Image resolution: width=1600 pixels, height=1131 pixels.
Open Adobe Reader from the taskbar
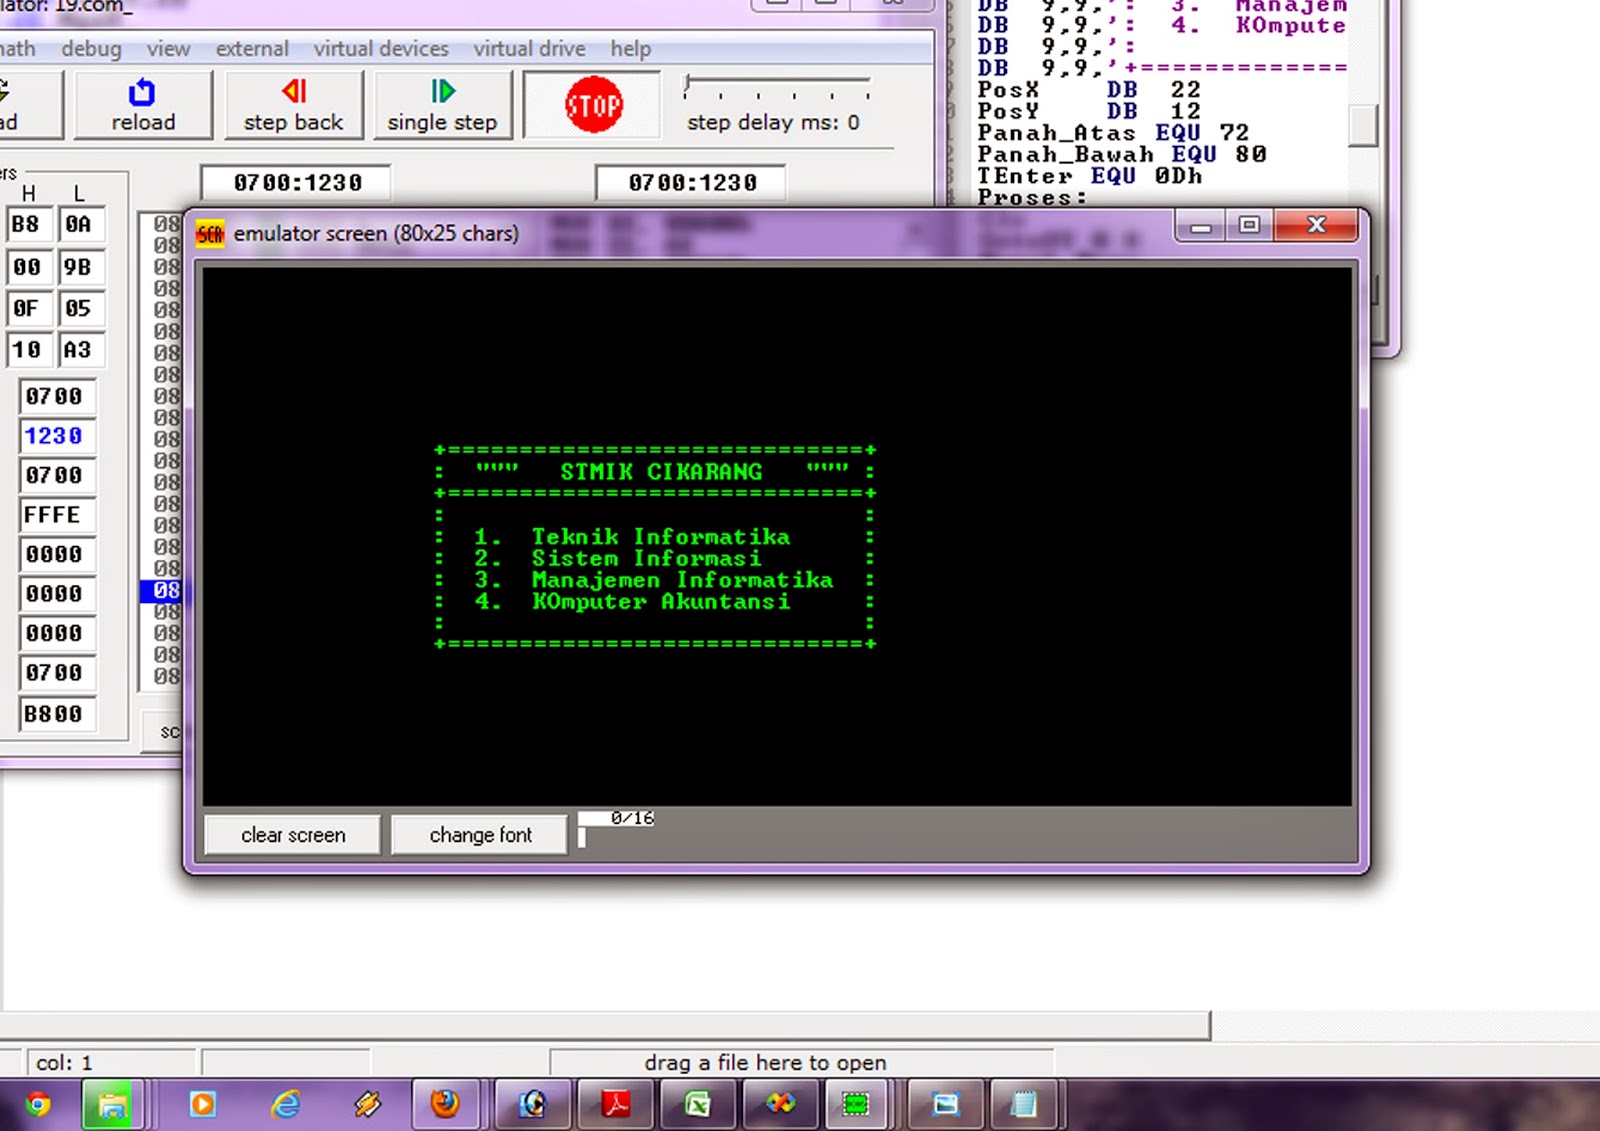click(x=614, y=1104)
